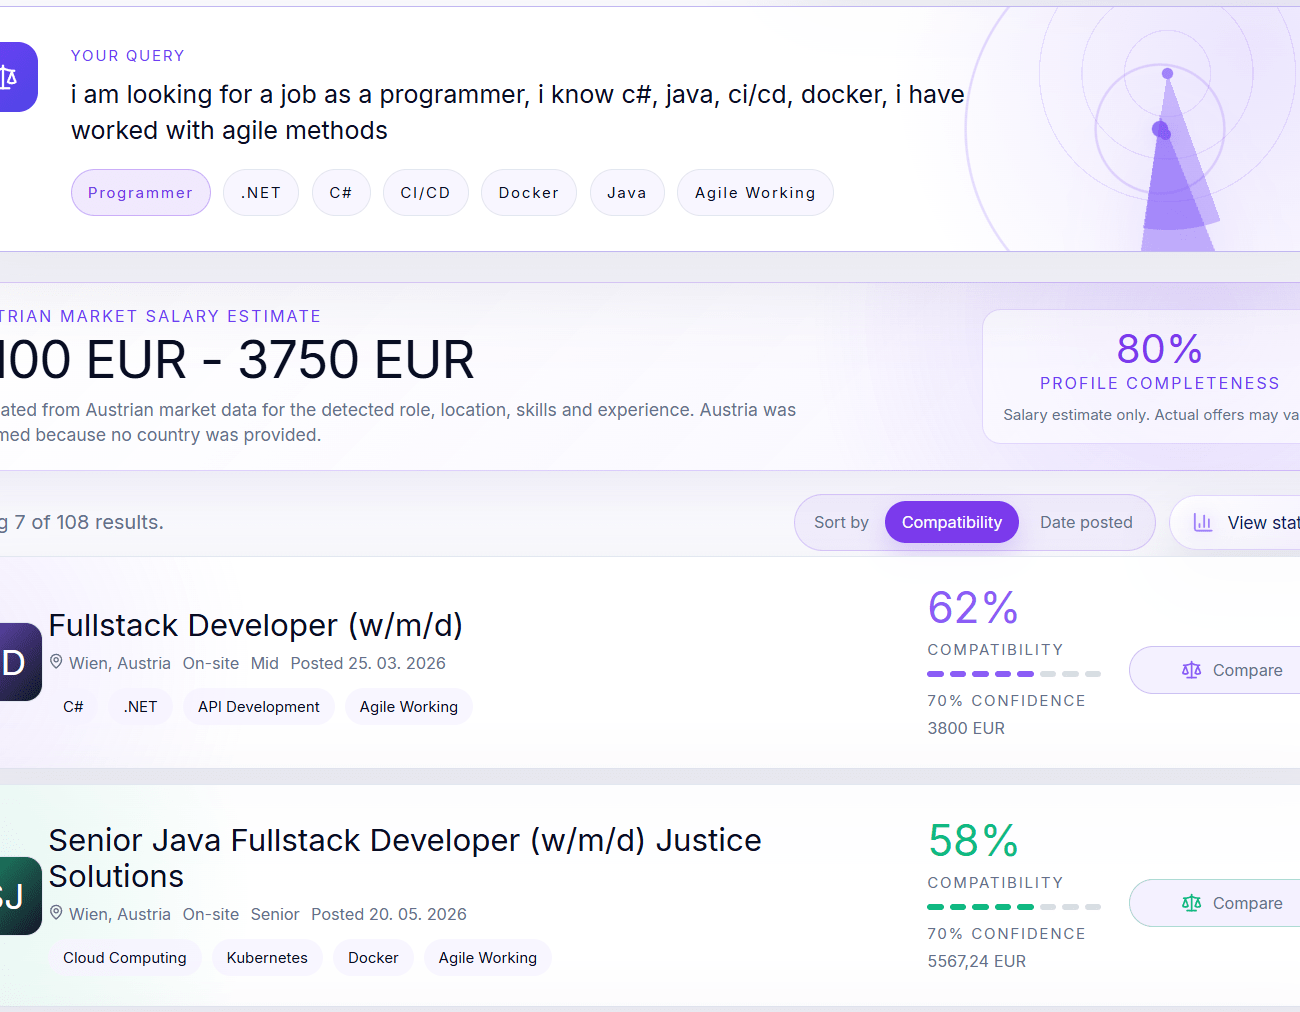Screen dimensions: 1300x1012
Task: Click the Cloud Computing skill tag
Action: [125, 957]
